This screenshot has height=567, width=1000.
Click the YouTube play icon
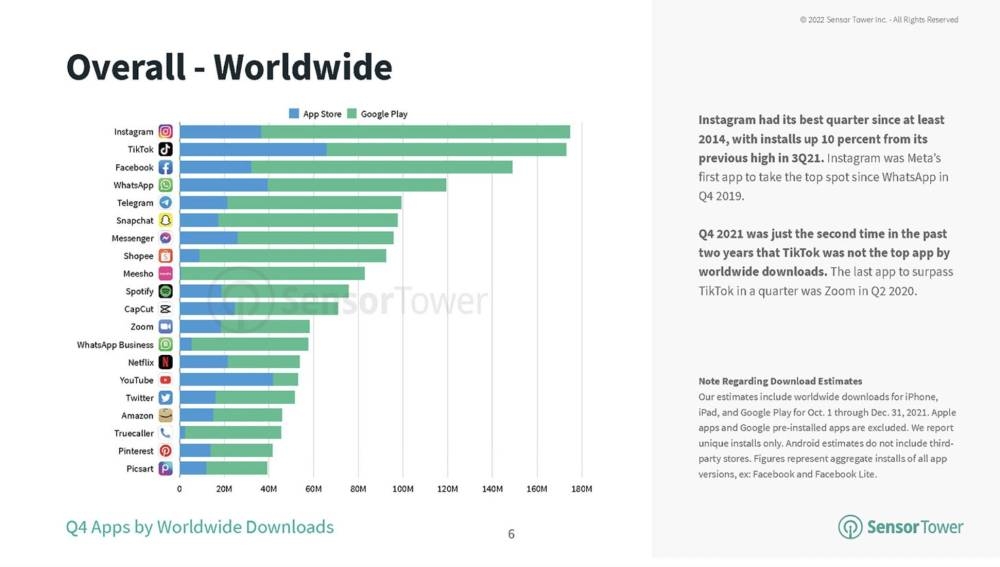tap(165, 379)
